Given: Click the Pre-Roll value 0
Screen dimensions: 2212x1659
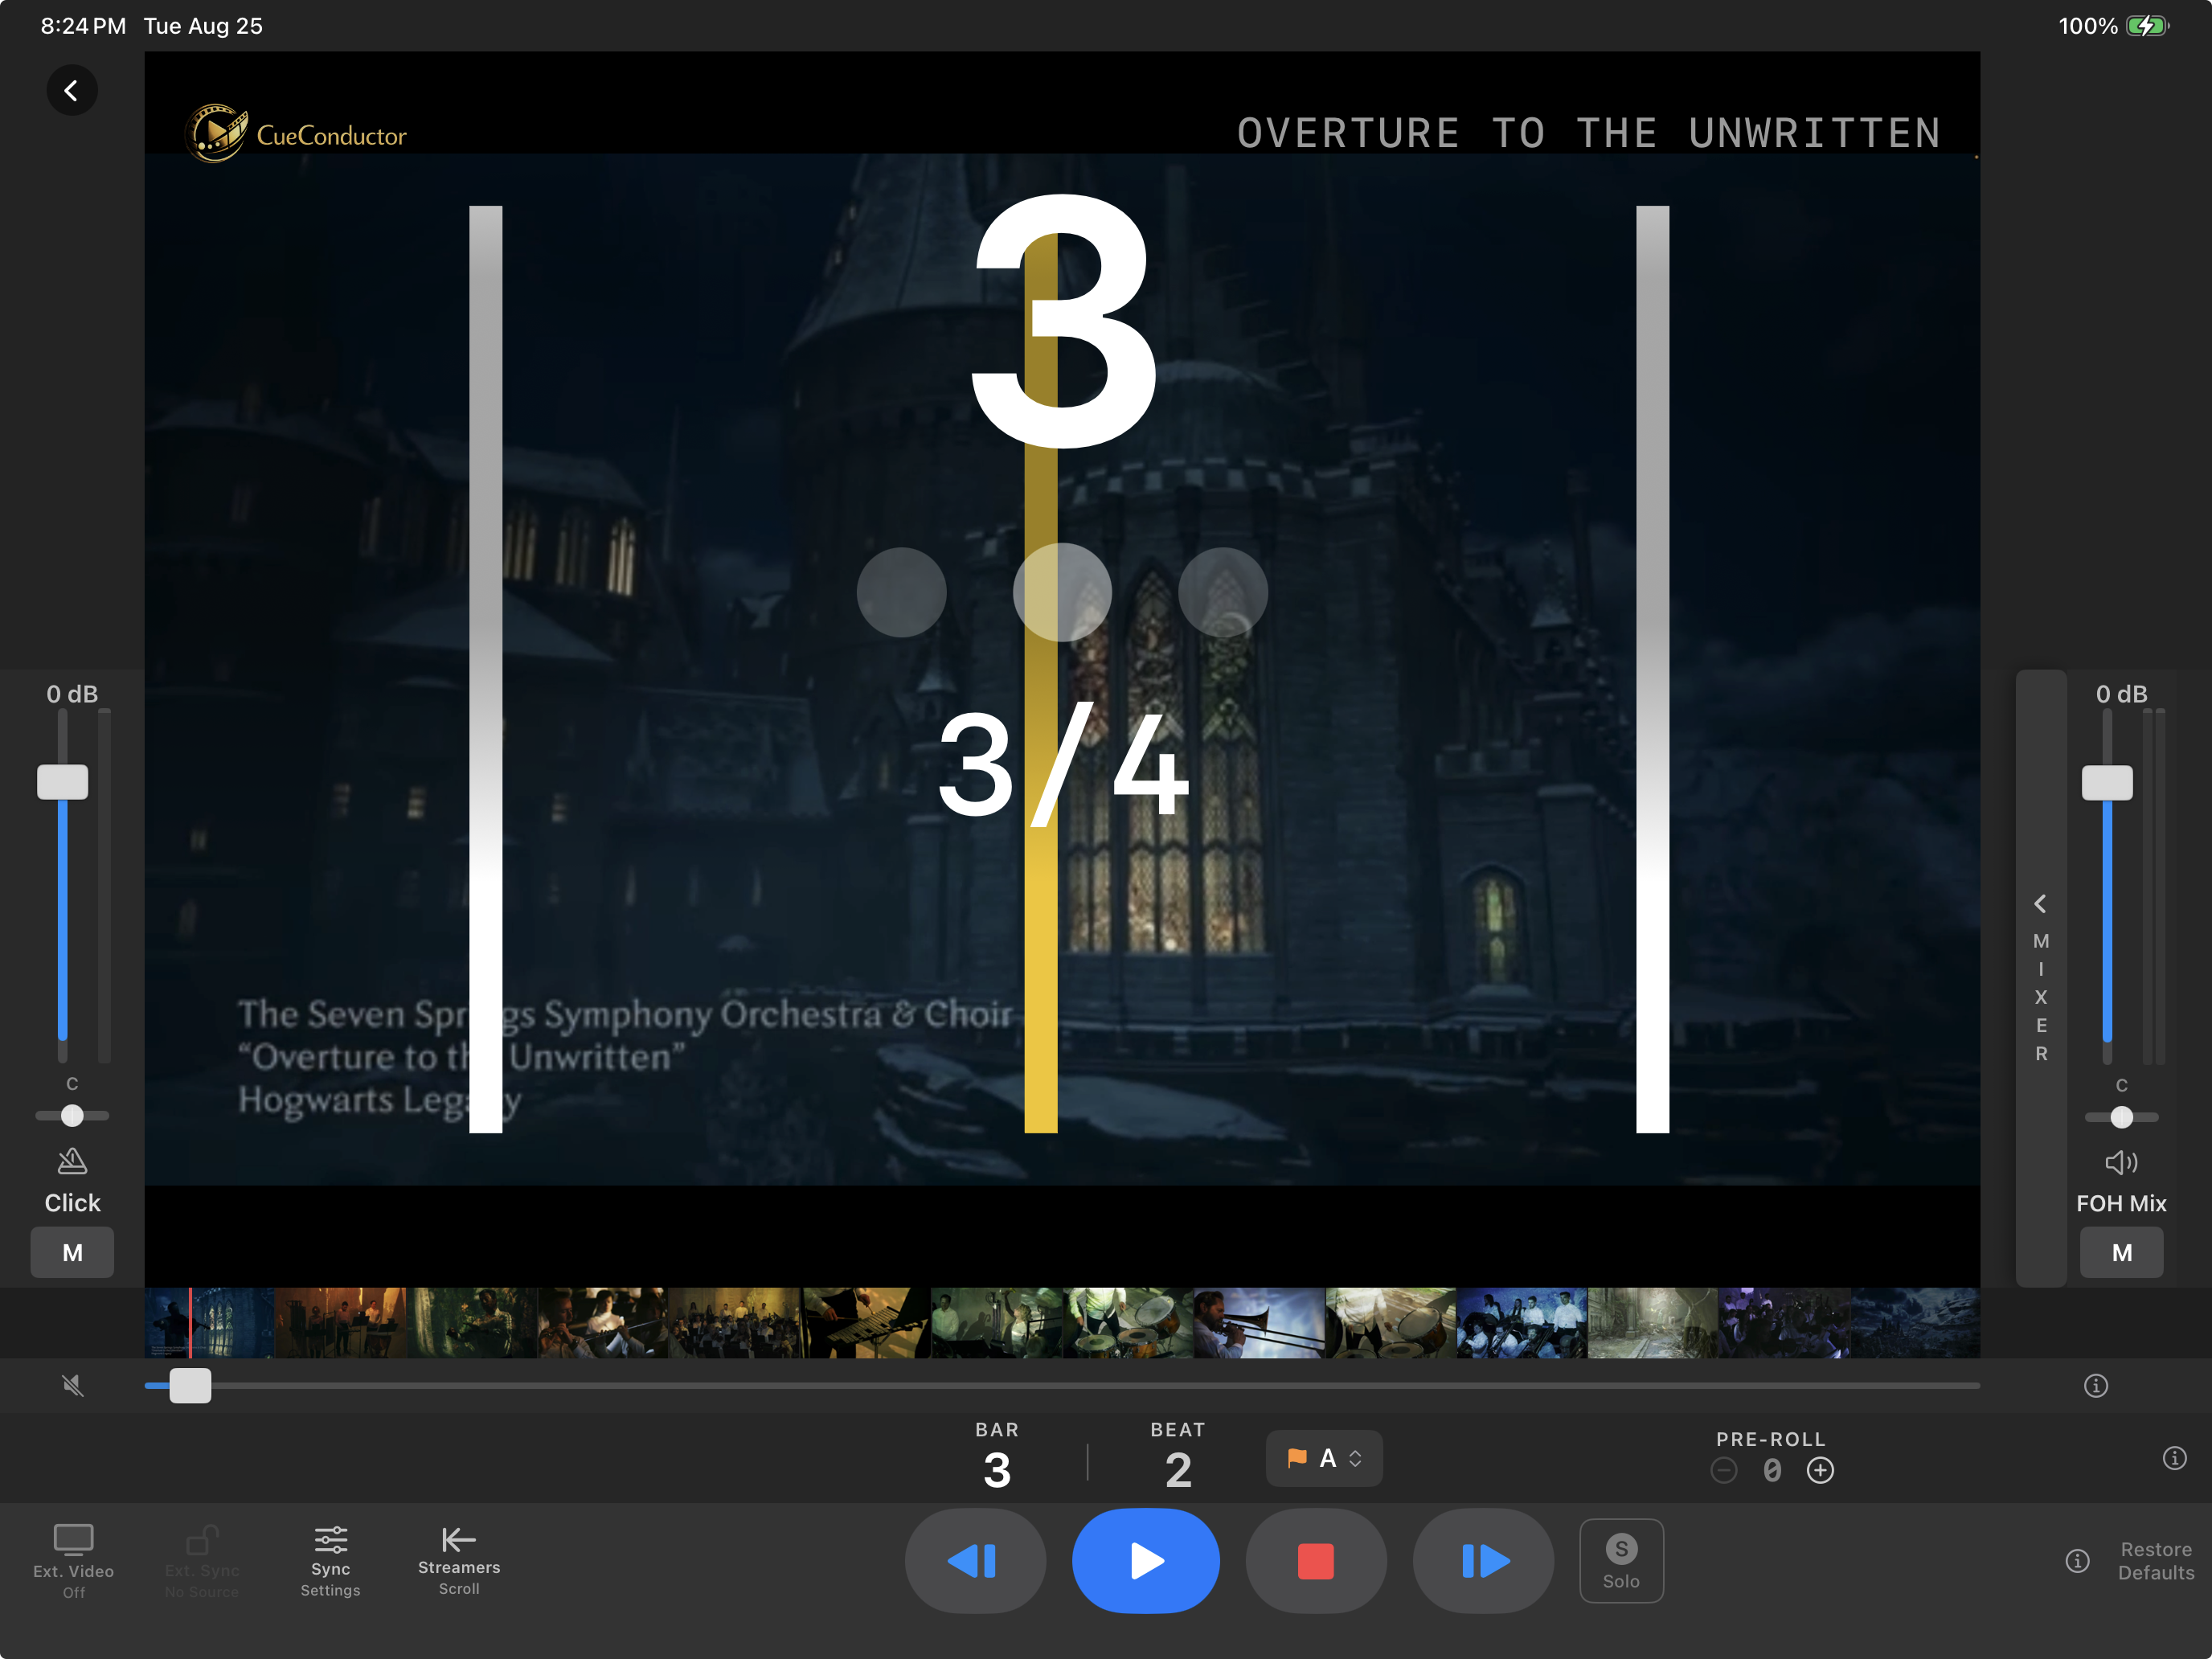Looking at the screenshot, I should click(1772, 1470).
